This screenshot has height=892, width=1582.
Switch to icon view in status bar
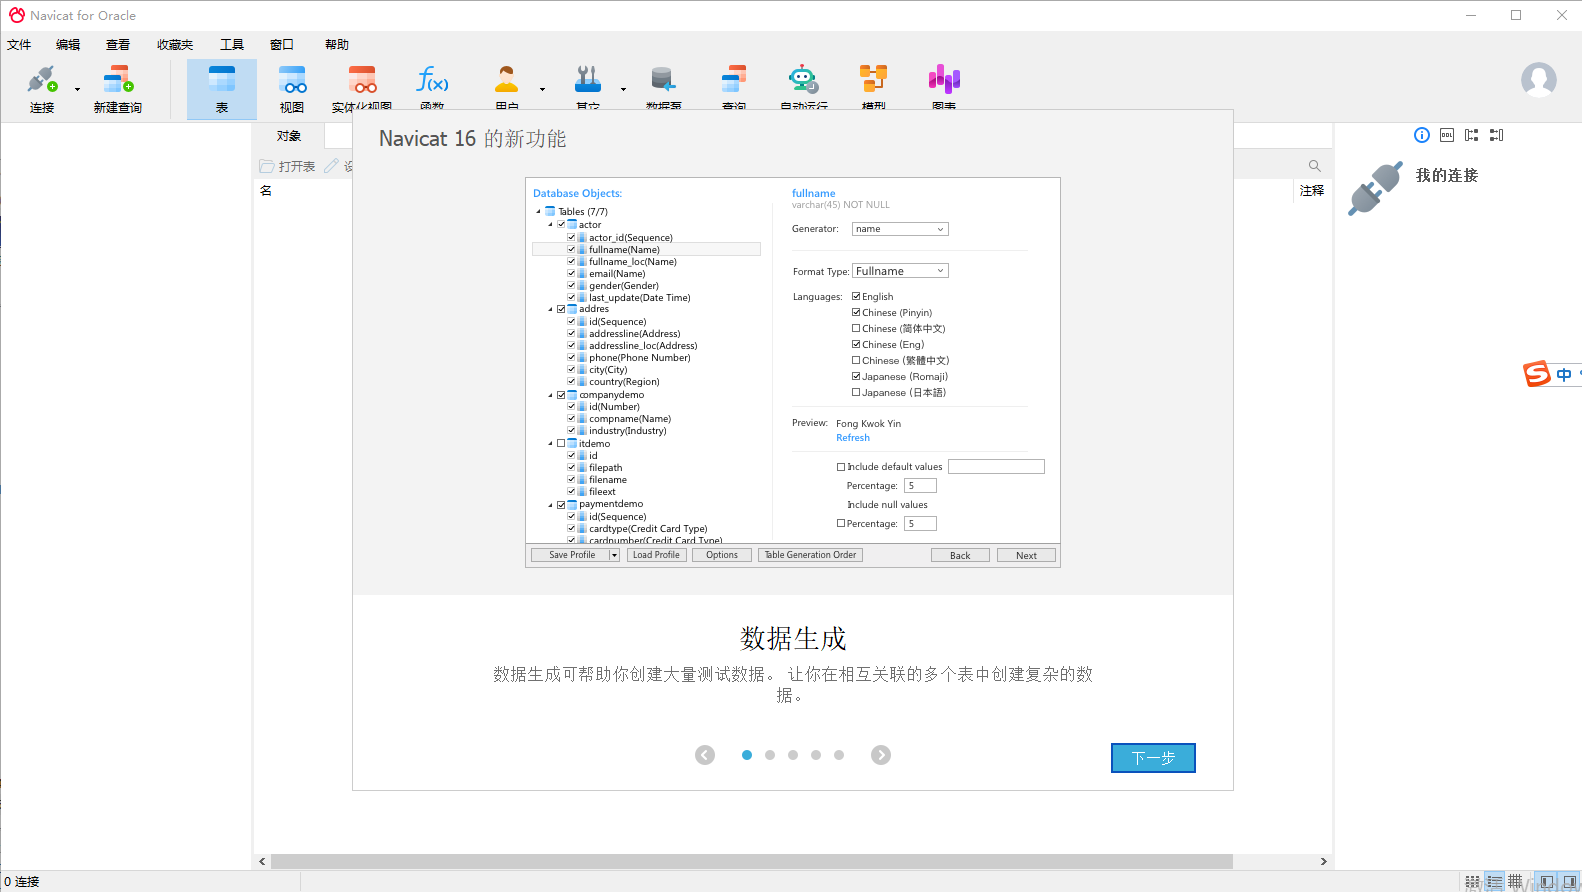point(1473,882)
